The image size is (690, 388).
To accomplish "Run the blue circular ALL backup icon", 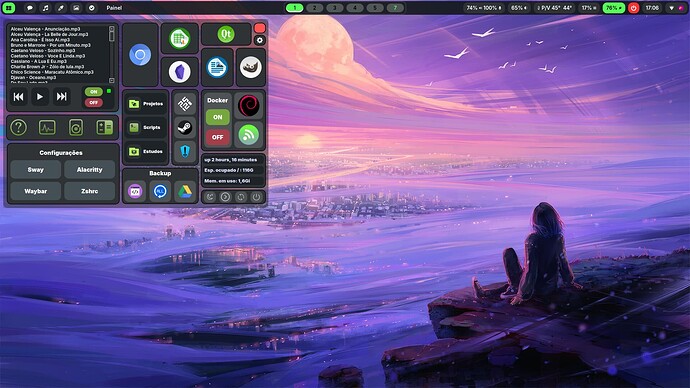I will pyautogui.click(x=160, y=191).
